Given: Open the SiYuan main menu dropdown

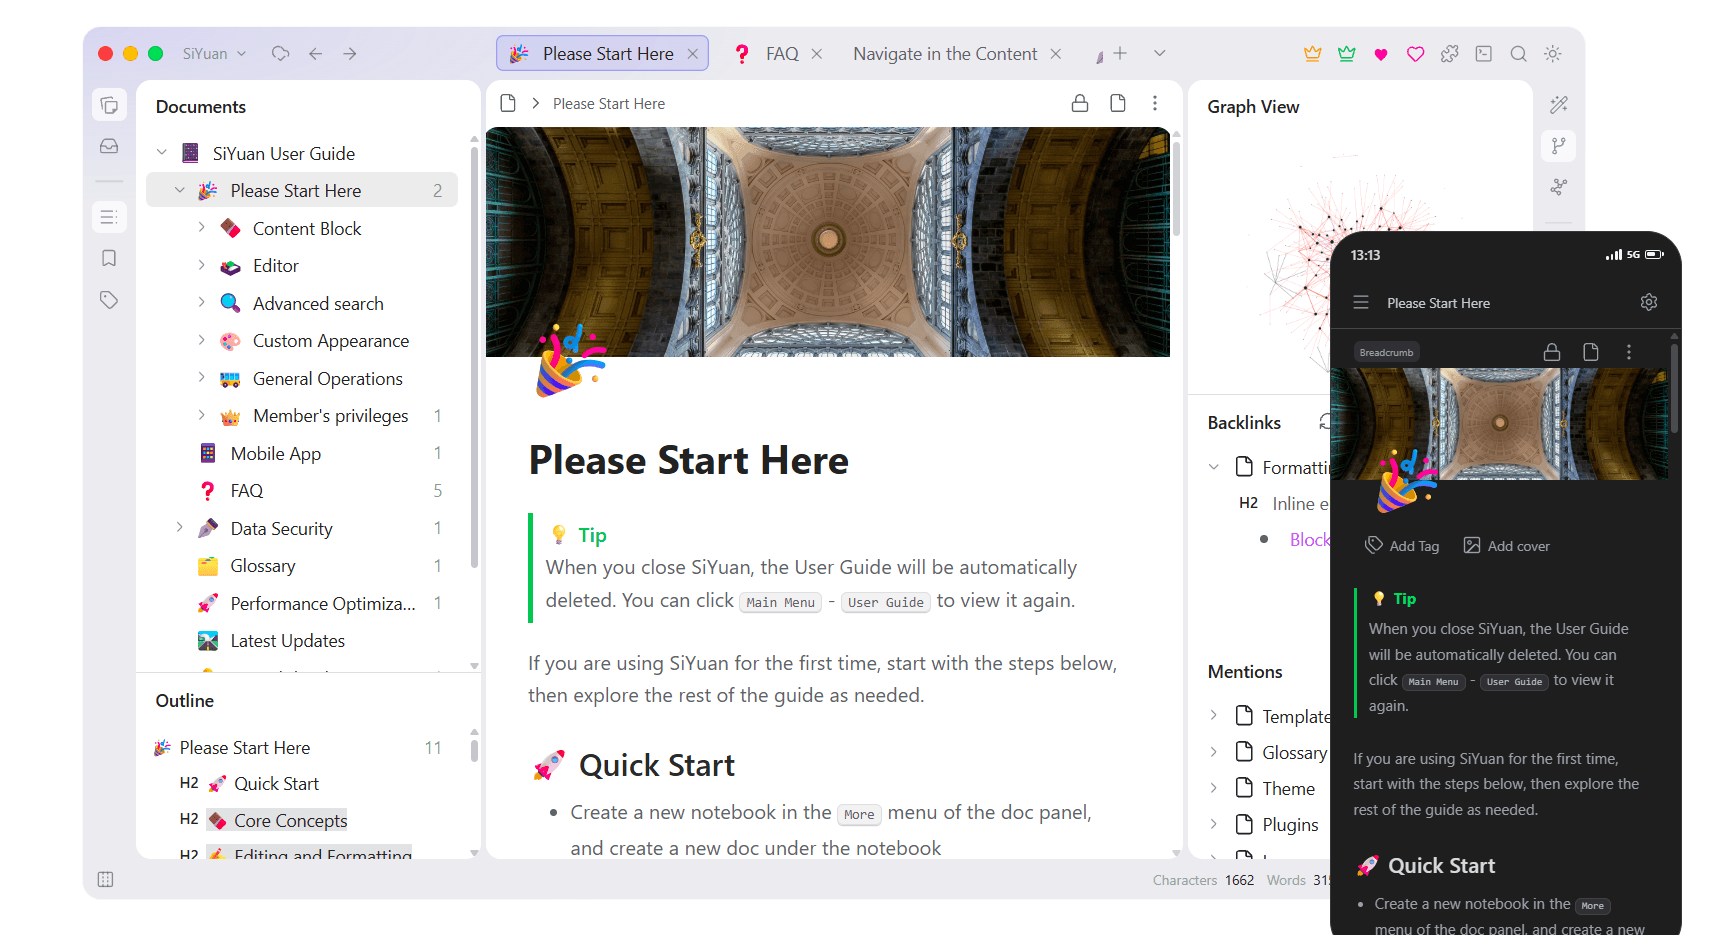Looking at the screenshot, I should click(x=214, y=54).
